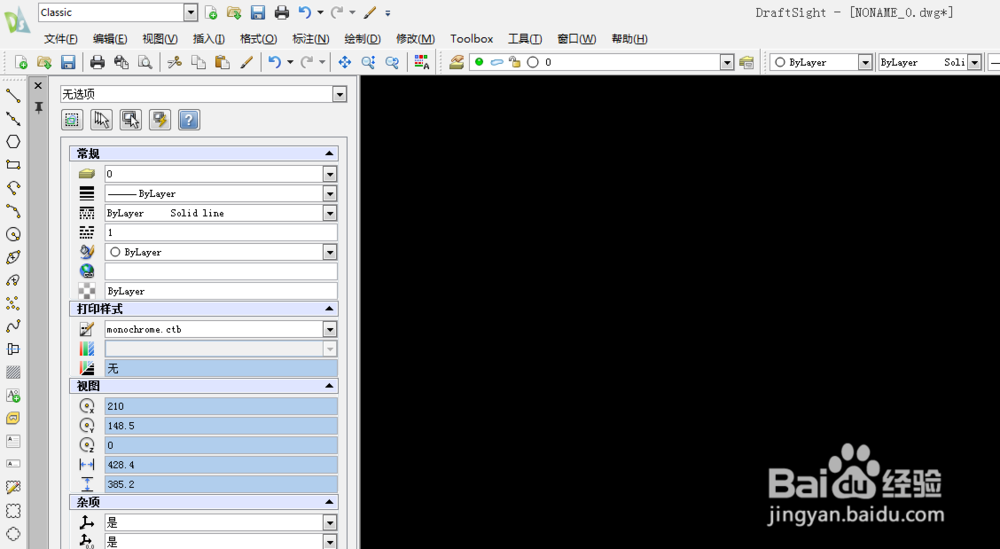The width and height of the screenshot is (1000, 549).
Task: Open the 视图(V) menu
Action: click(x=159, y=39)
